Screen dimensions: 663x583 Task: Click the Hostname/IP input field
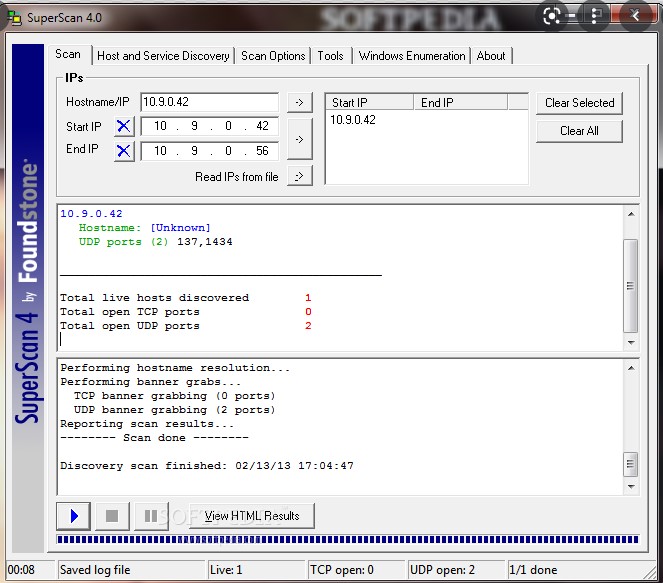[209, 102]
